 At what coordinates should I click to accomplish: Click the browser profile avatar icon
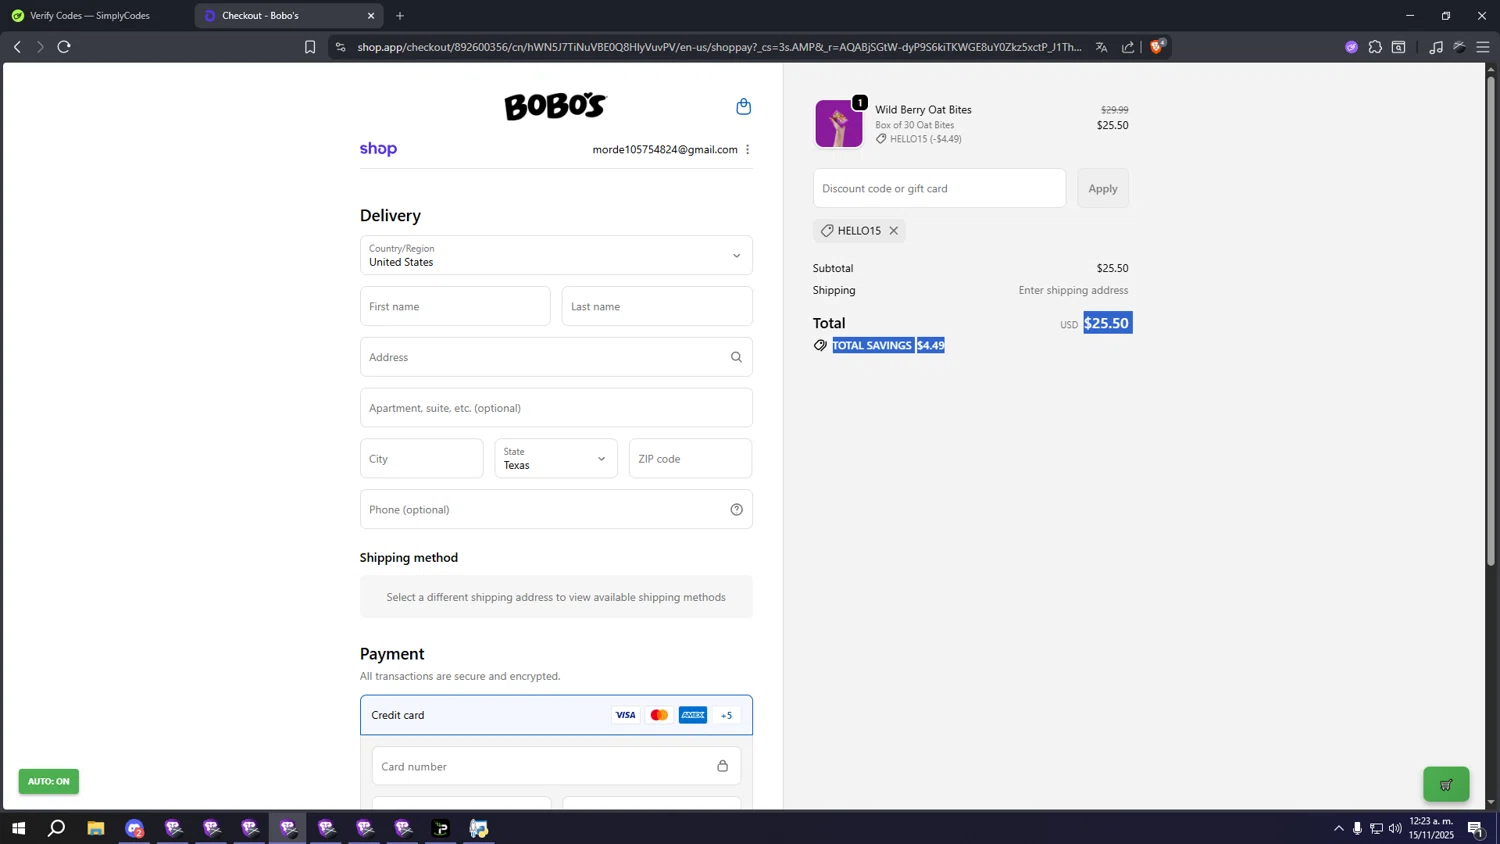coord(1459,47)
